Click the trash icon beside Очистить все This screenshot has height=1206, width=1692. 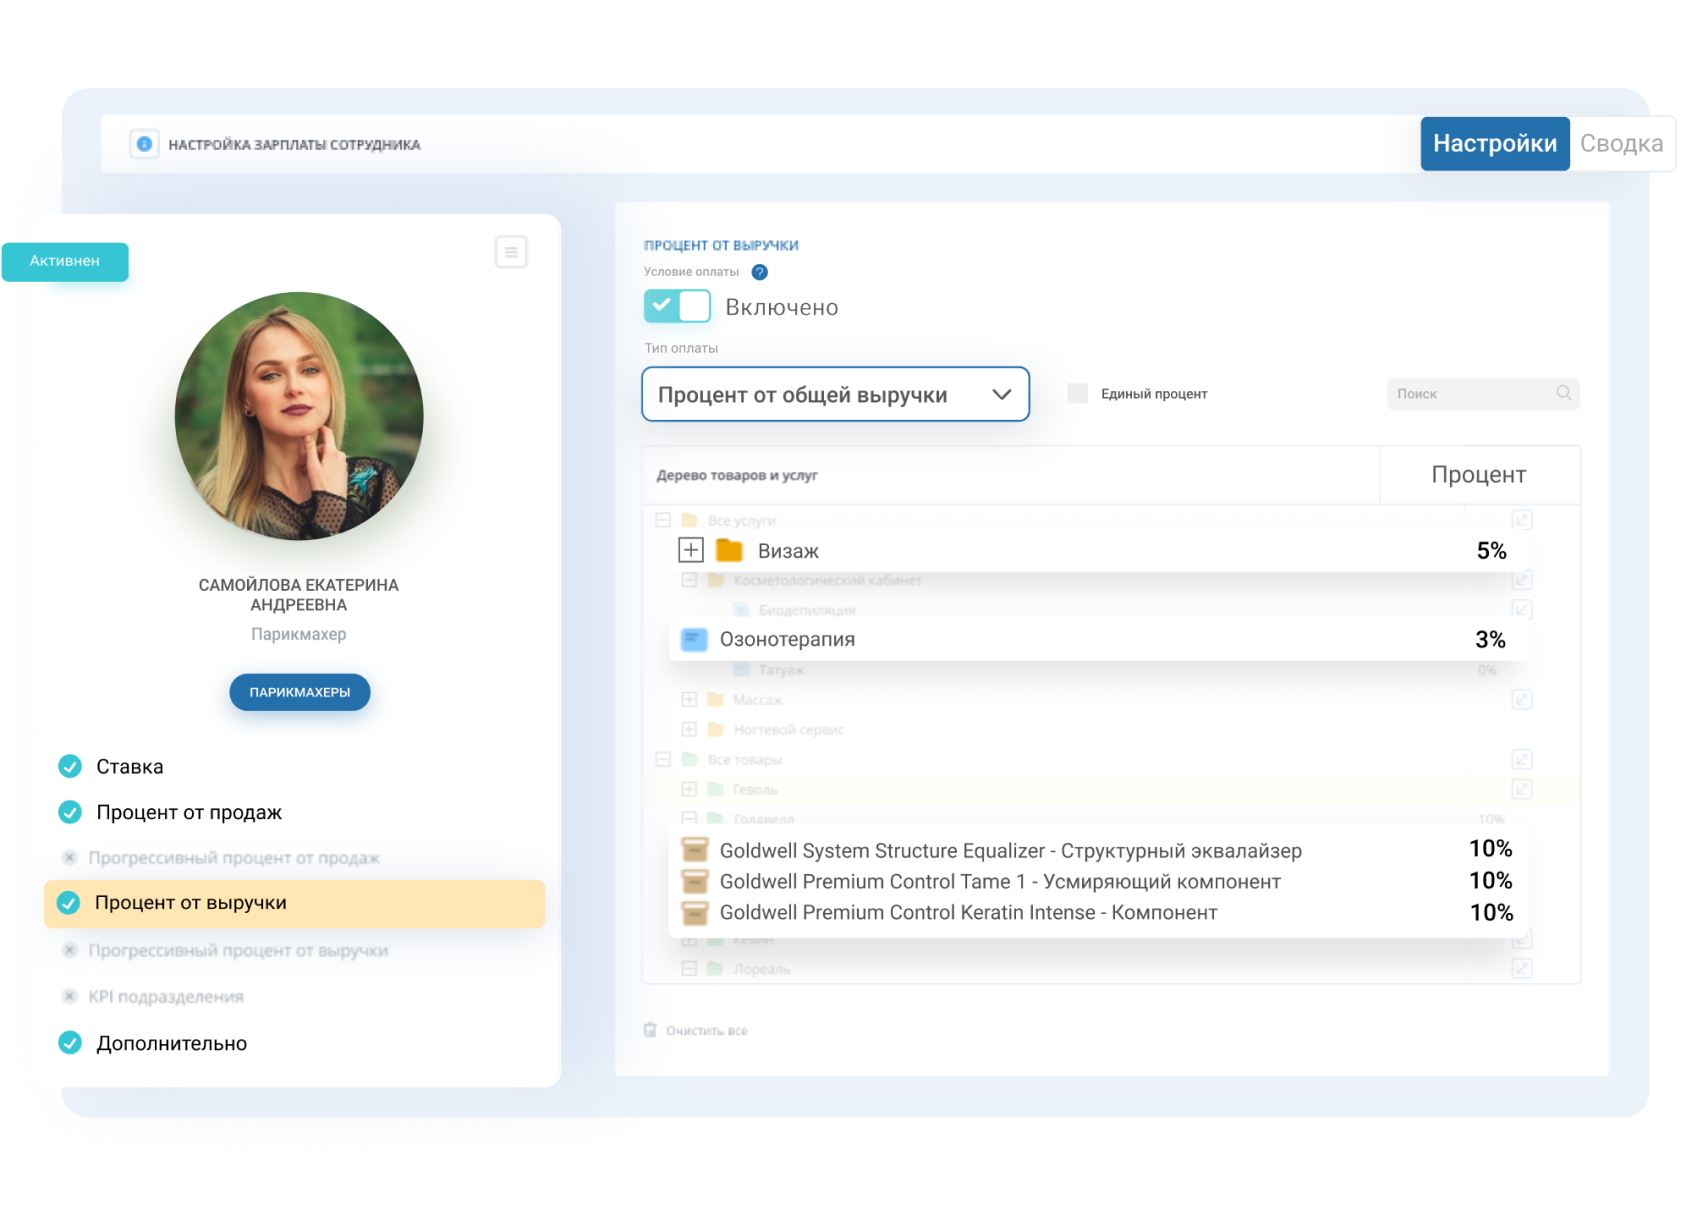[651, 1030]
